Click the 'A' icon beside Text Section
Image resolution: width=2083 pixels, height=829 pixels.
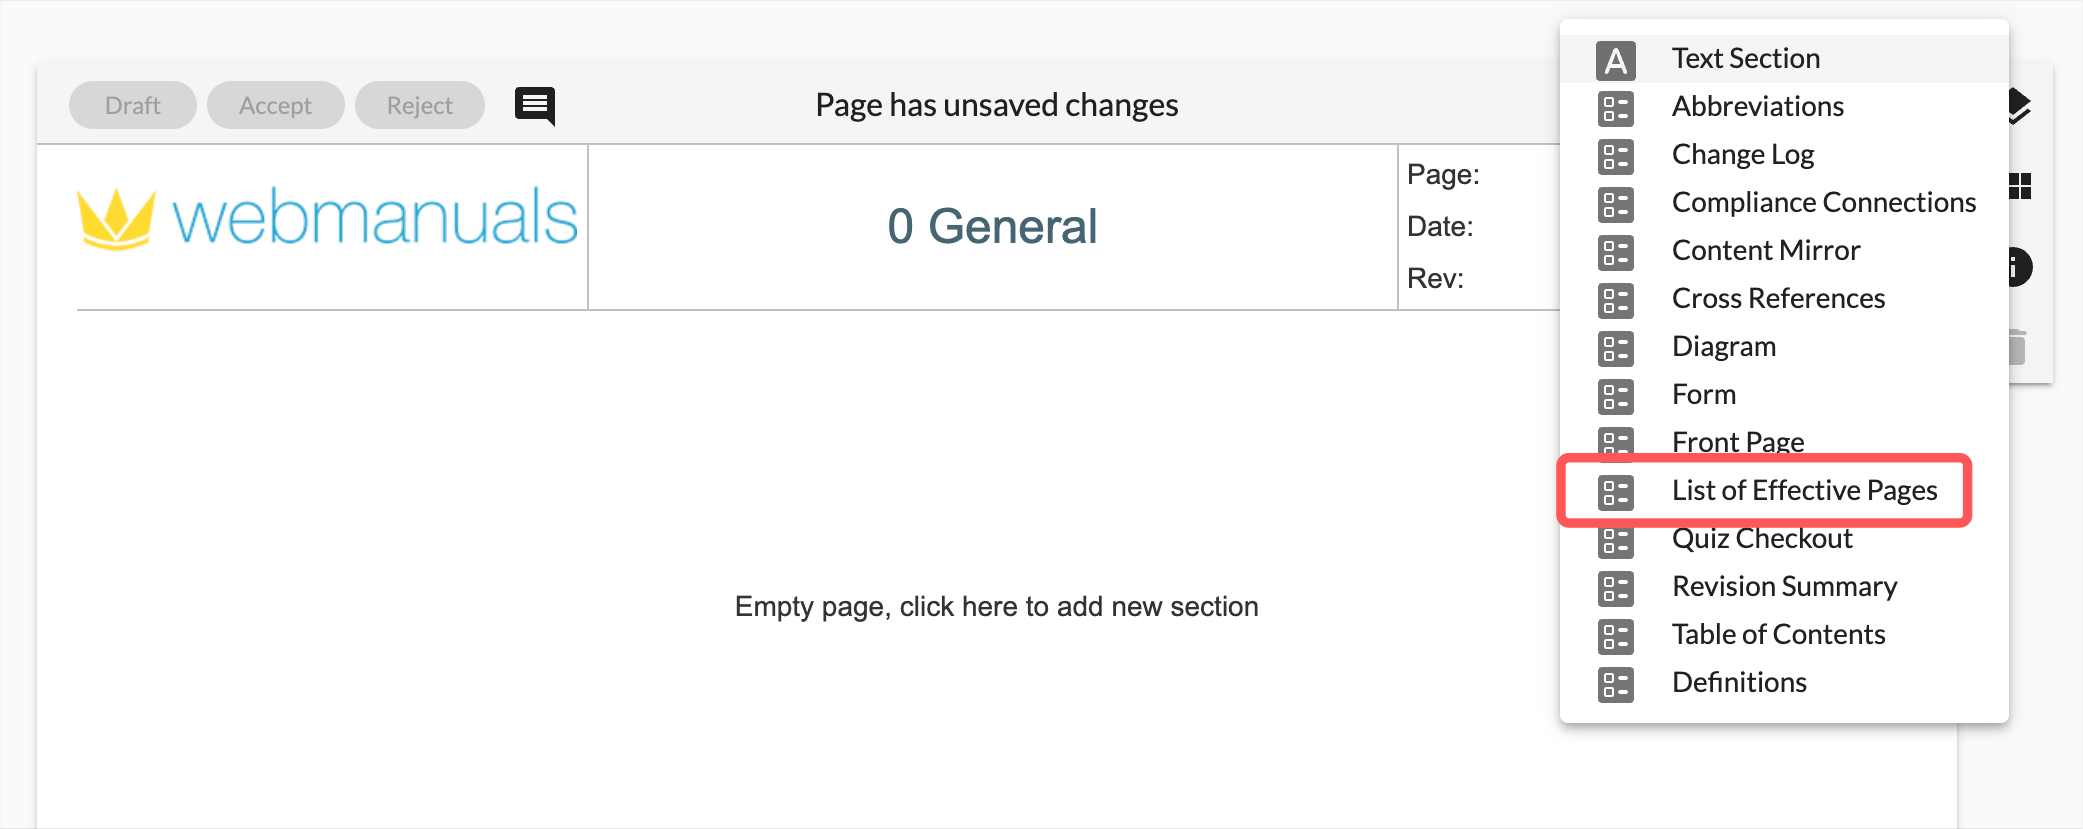coord(1616,59)
